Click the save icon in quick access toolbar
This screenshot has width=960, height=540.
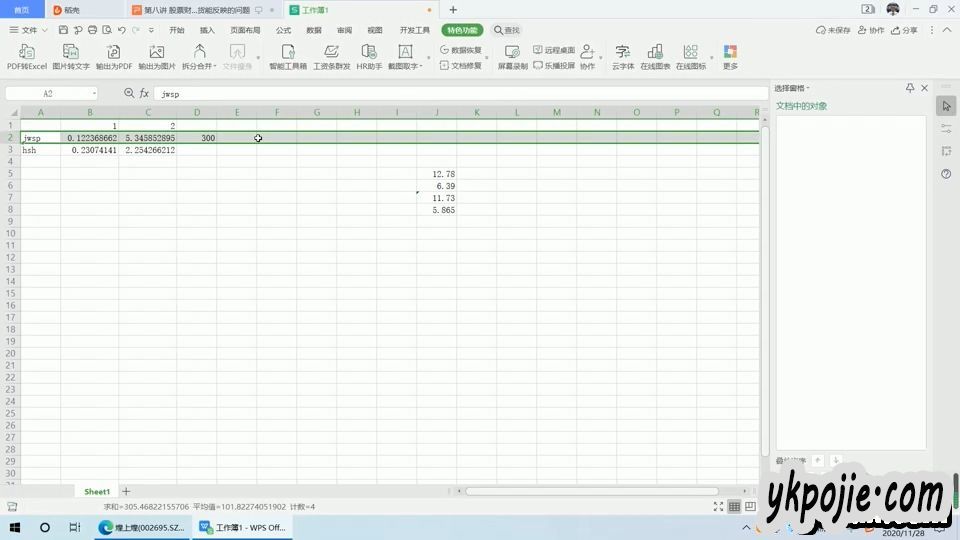tap(64, 30)
